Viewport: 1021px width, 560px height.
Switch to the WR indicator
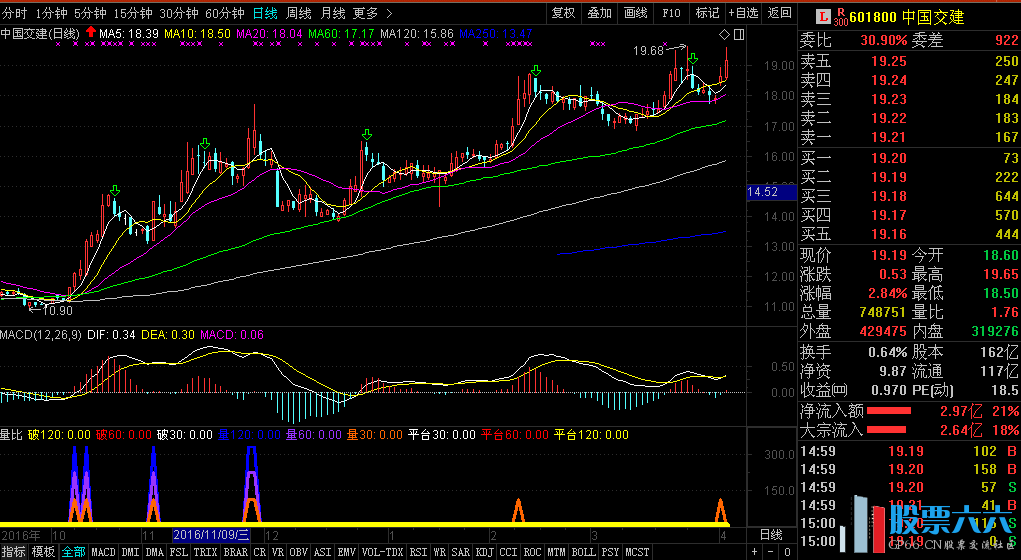coord(440,552)
